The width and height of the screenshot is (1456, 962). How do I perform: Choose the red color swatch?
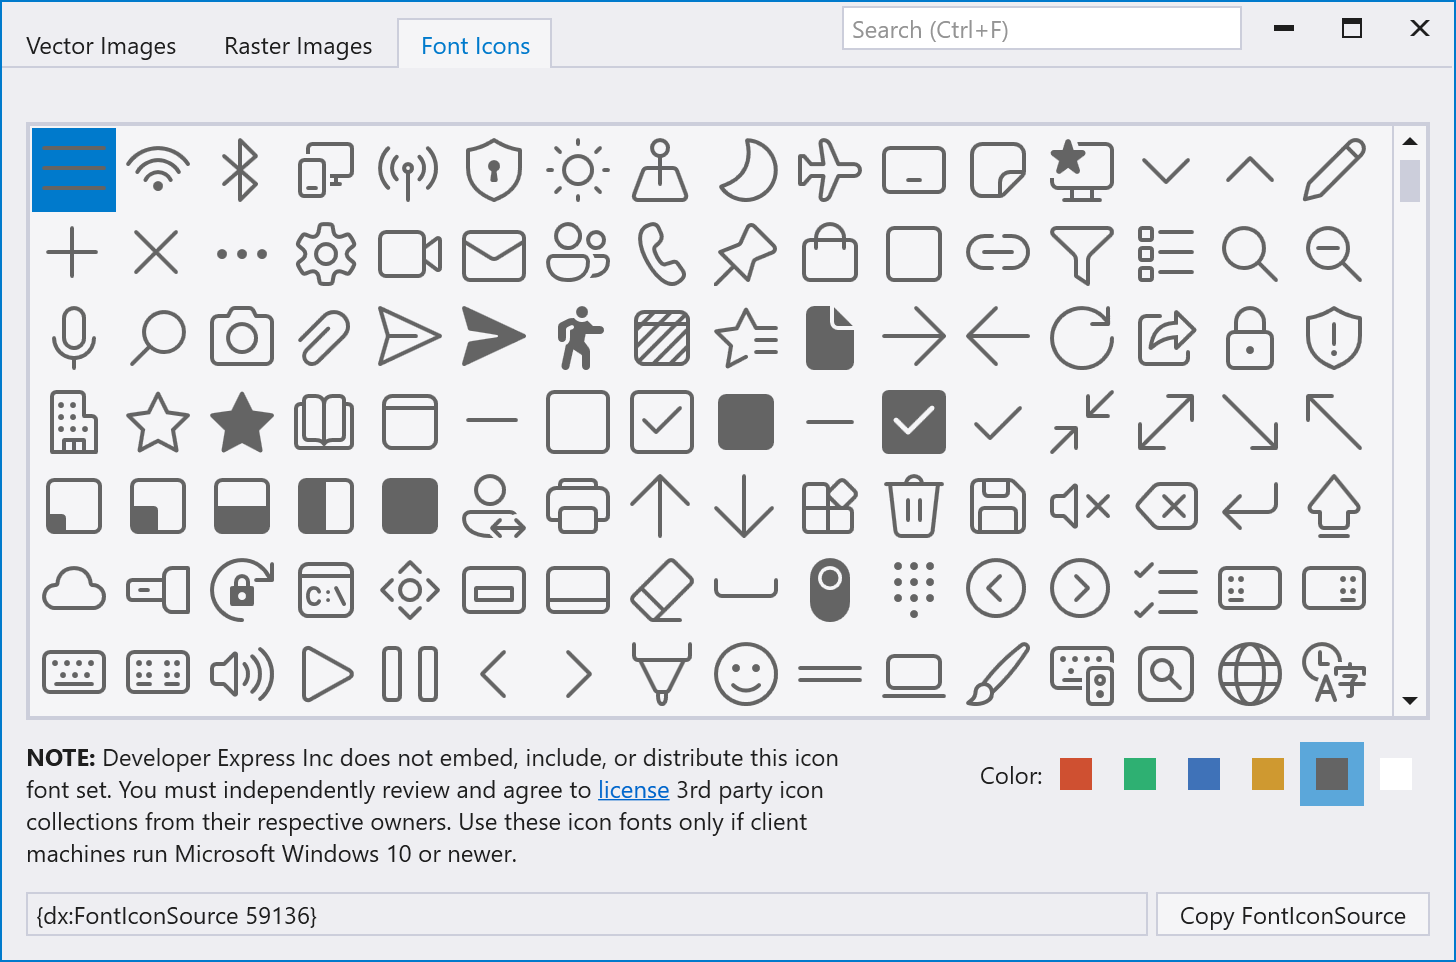click(1075, 774)
